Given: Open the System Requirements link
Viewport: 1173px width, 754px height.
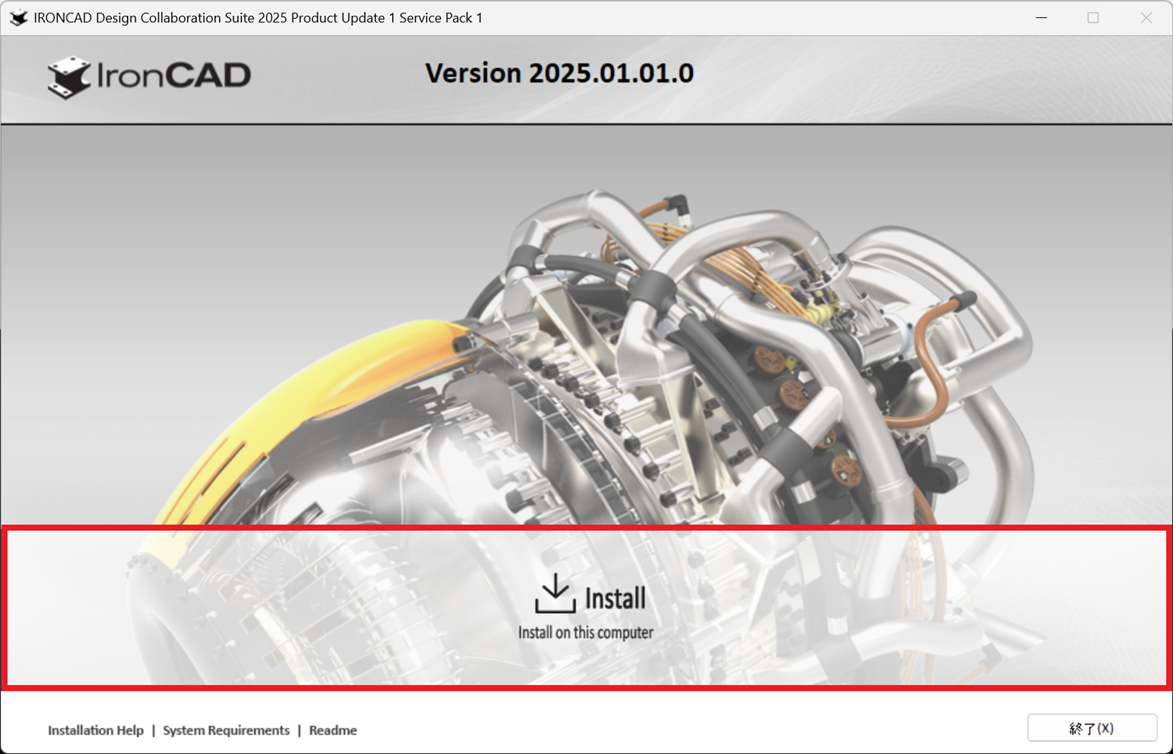Looking at the screenshot, I should (226, 730).
